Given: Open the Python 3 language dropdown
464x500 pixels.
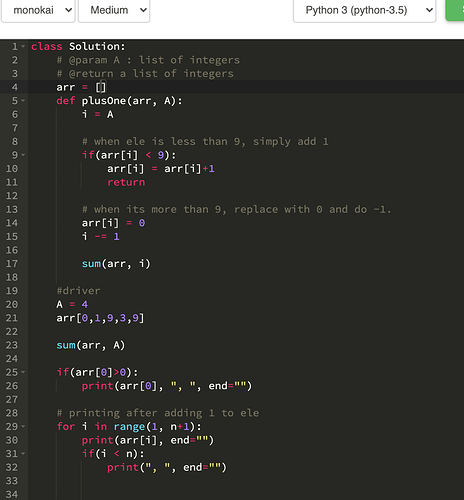Looking at the screenshot, I should 364,10.
